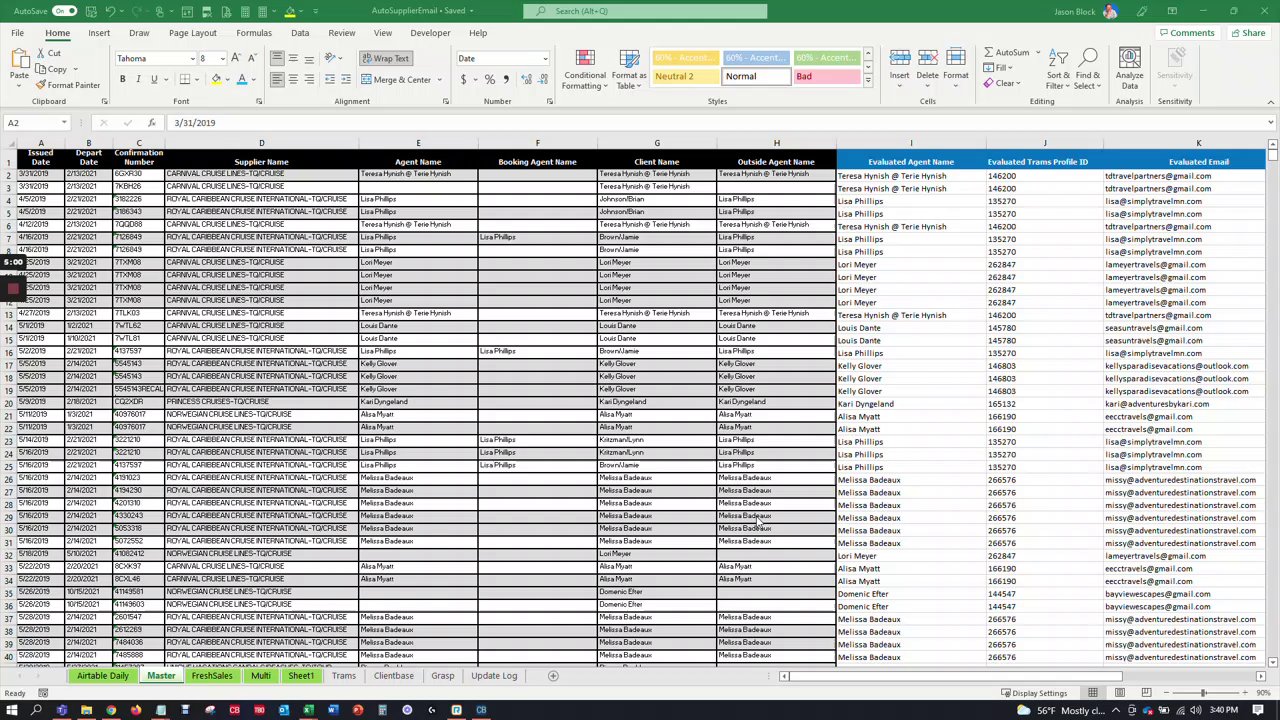Apply the Bad cell style swatch
Image resolution: width=1280 pixels, height=720 pixels.
[826, 77]
